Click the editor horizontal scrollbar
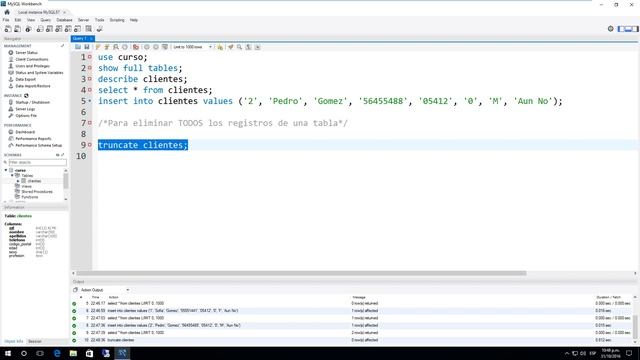 tap(301, 273)
